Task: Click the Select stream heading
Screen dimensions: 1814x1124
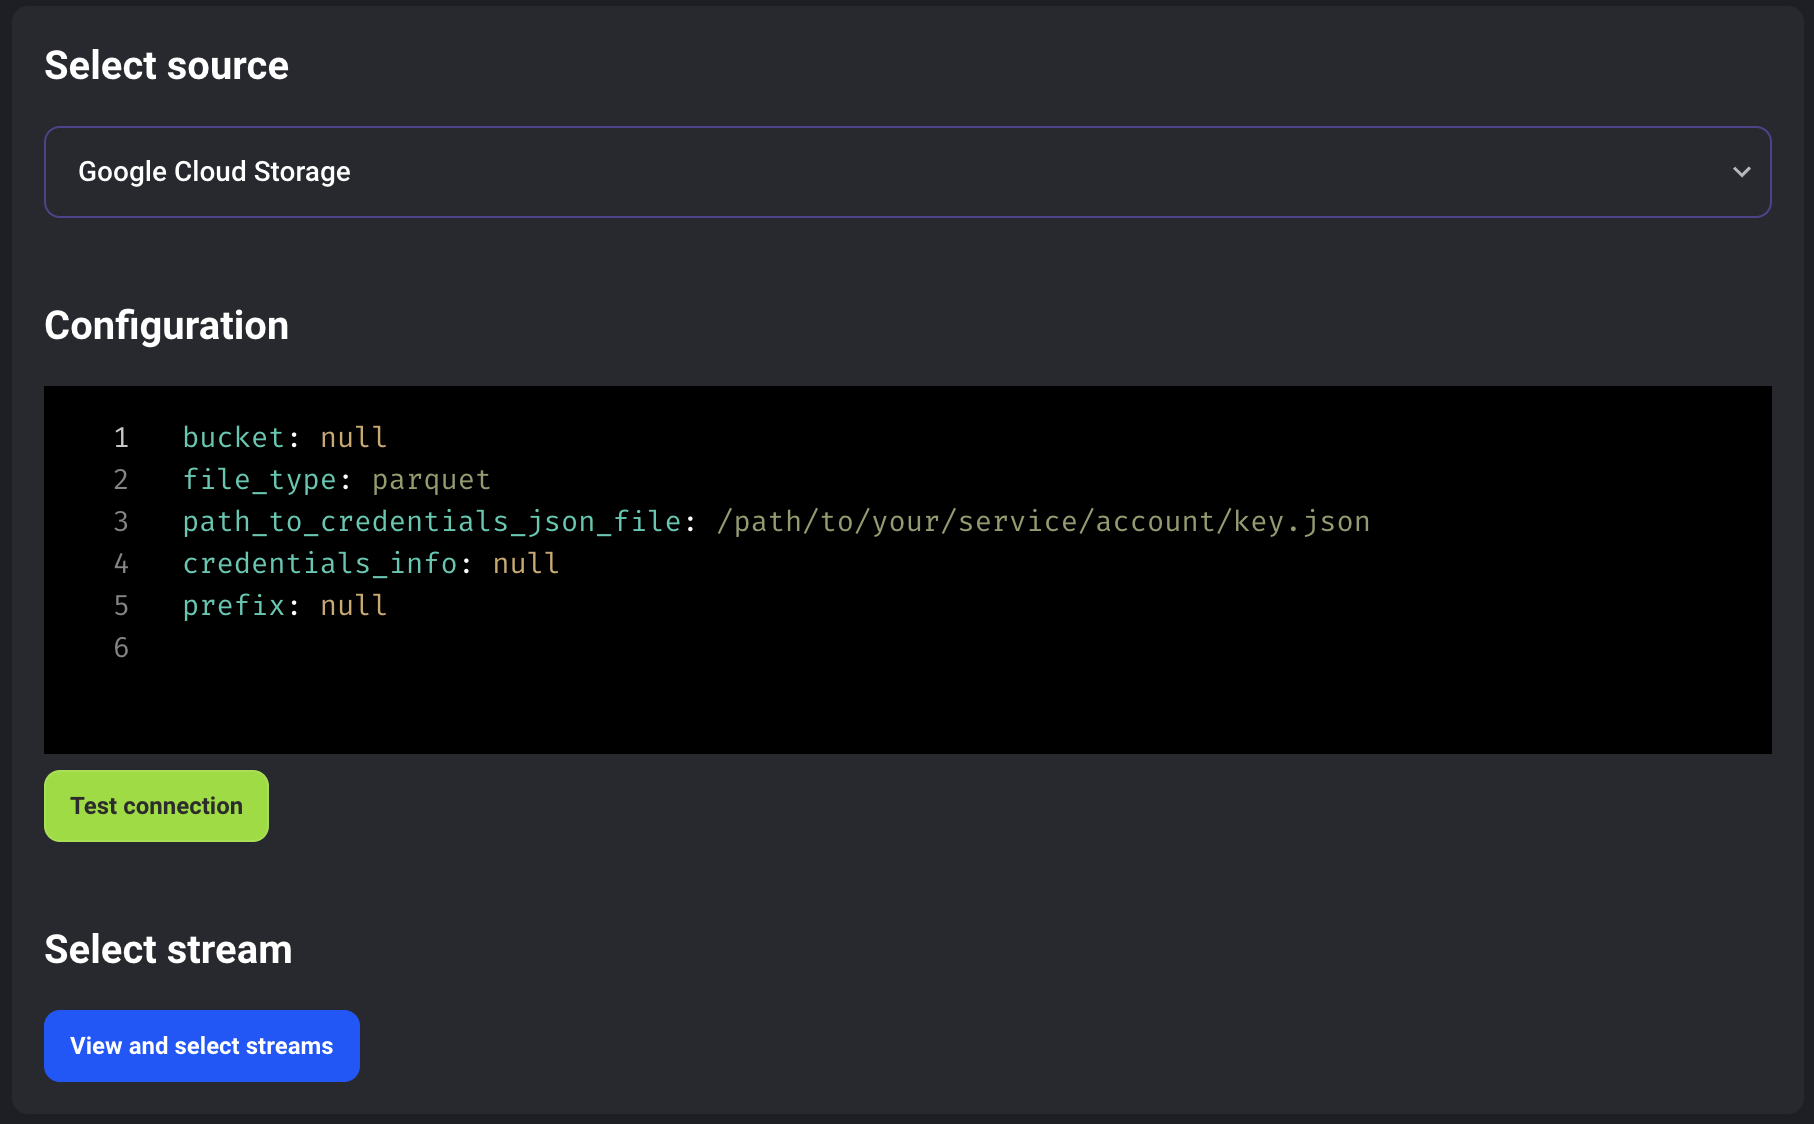Action: pos(168,950)
